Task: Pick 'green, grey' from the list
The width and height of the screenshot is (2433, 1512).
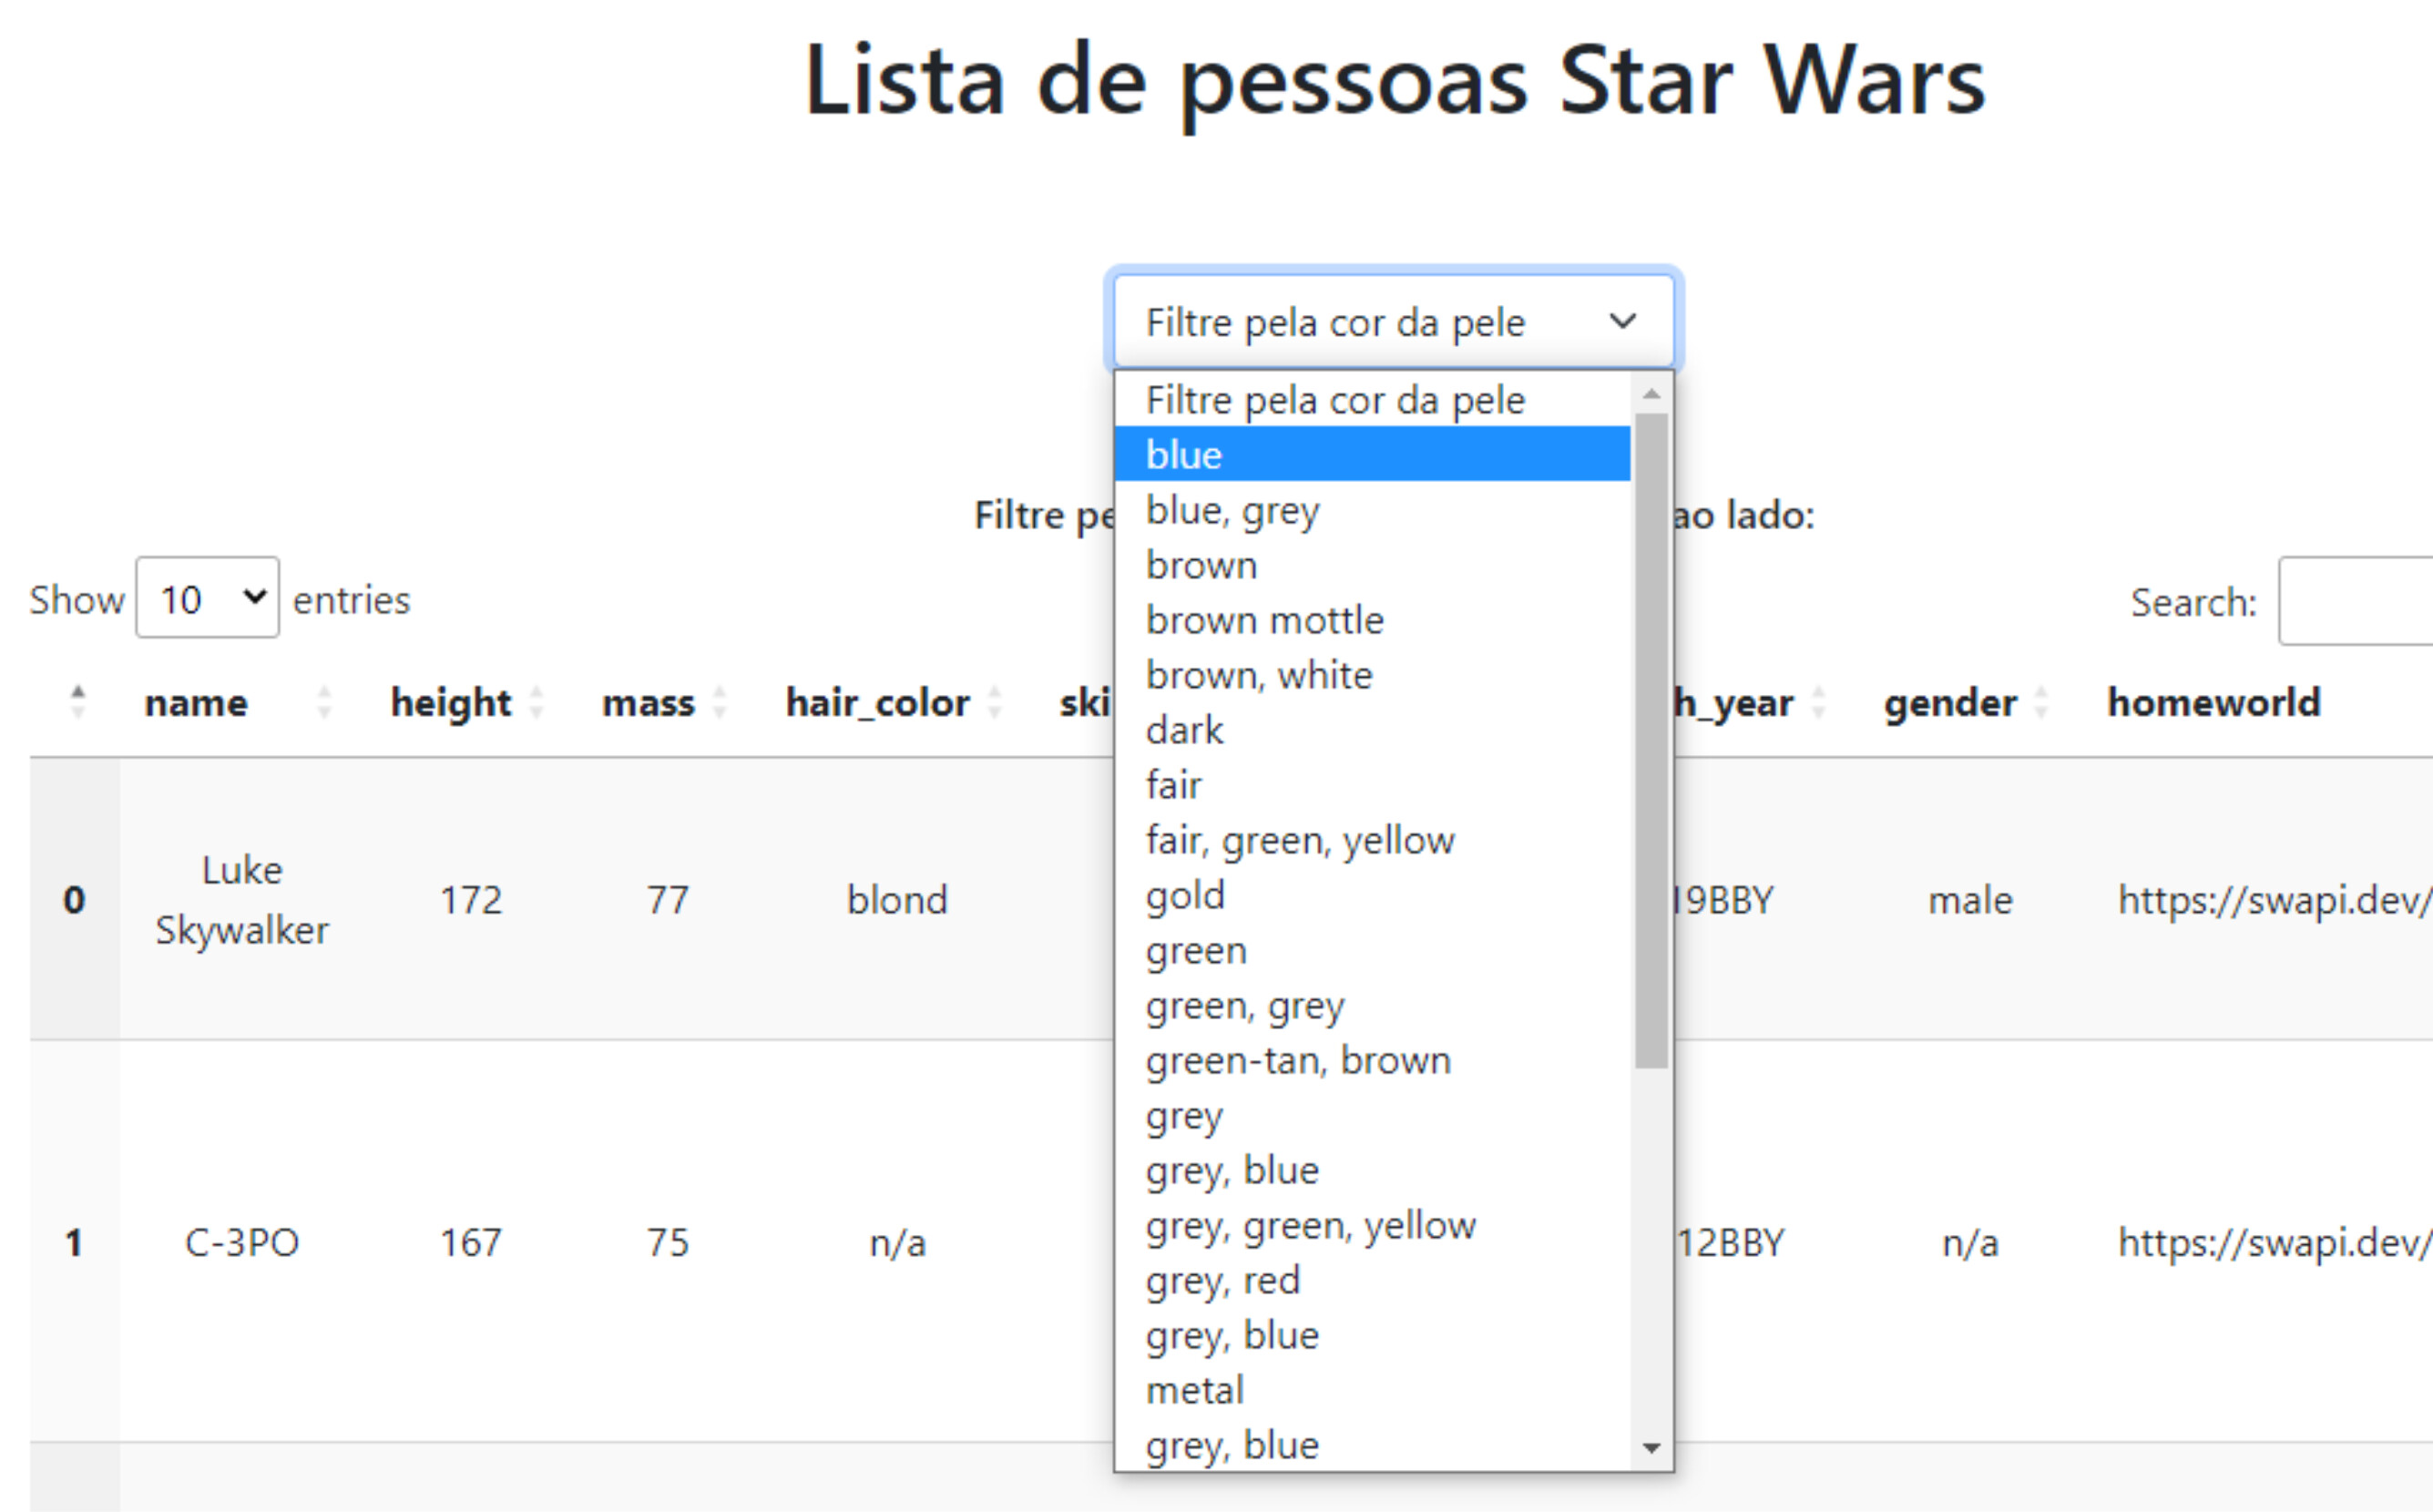Action: pos(1372,1005)
